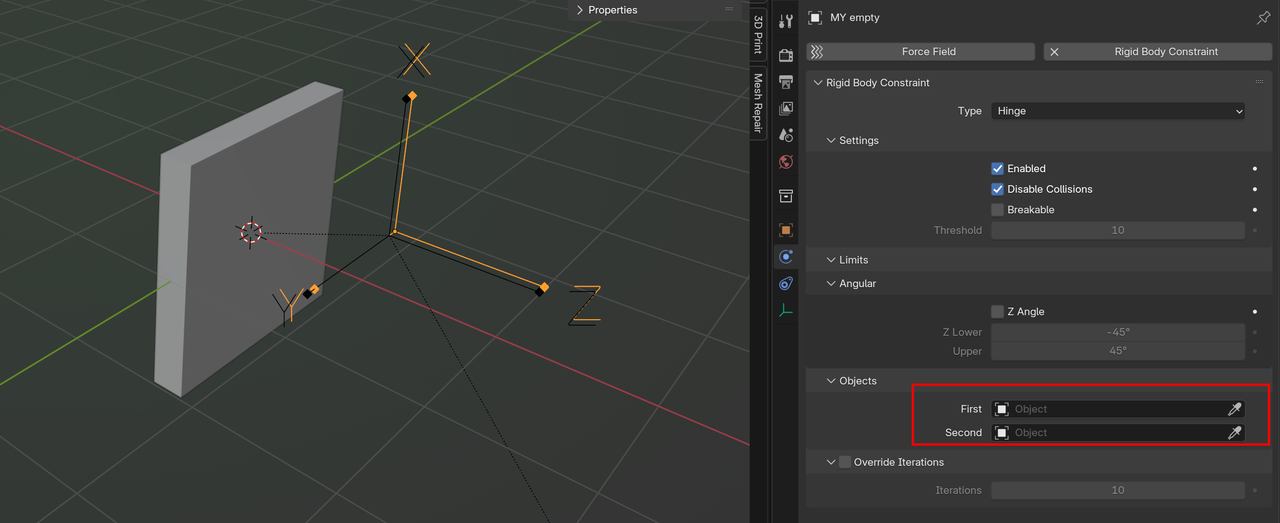1280x523 pixels.
Task: Open the 3D Print sidebar tab
Action: [x=758, y=36]
